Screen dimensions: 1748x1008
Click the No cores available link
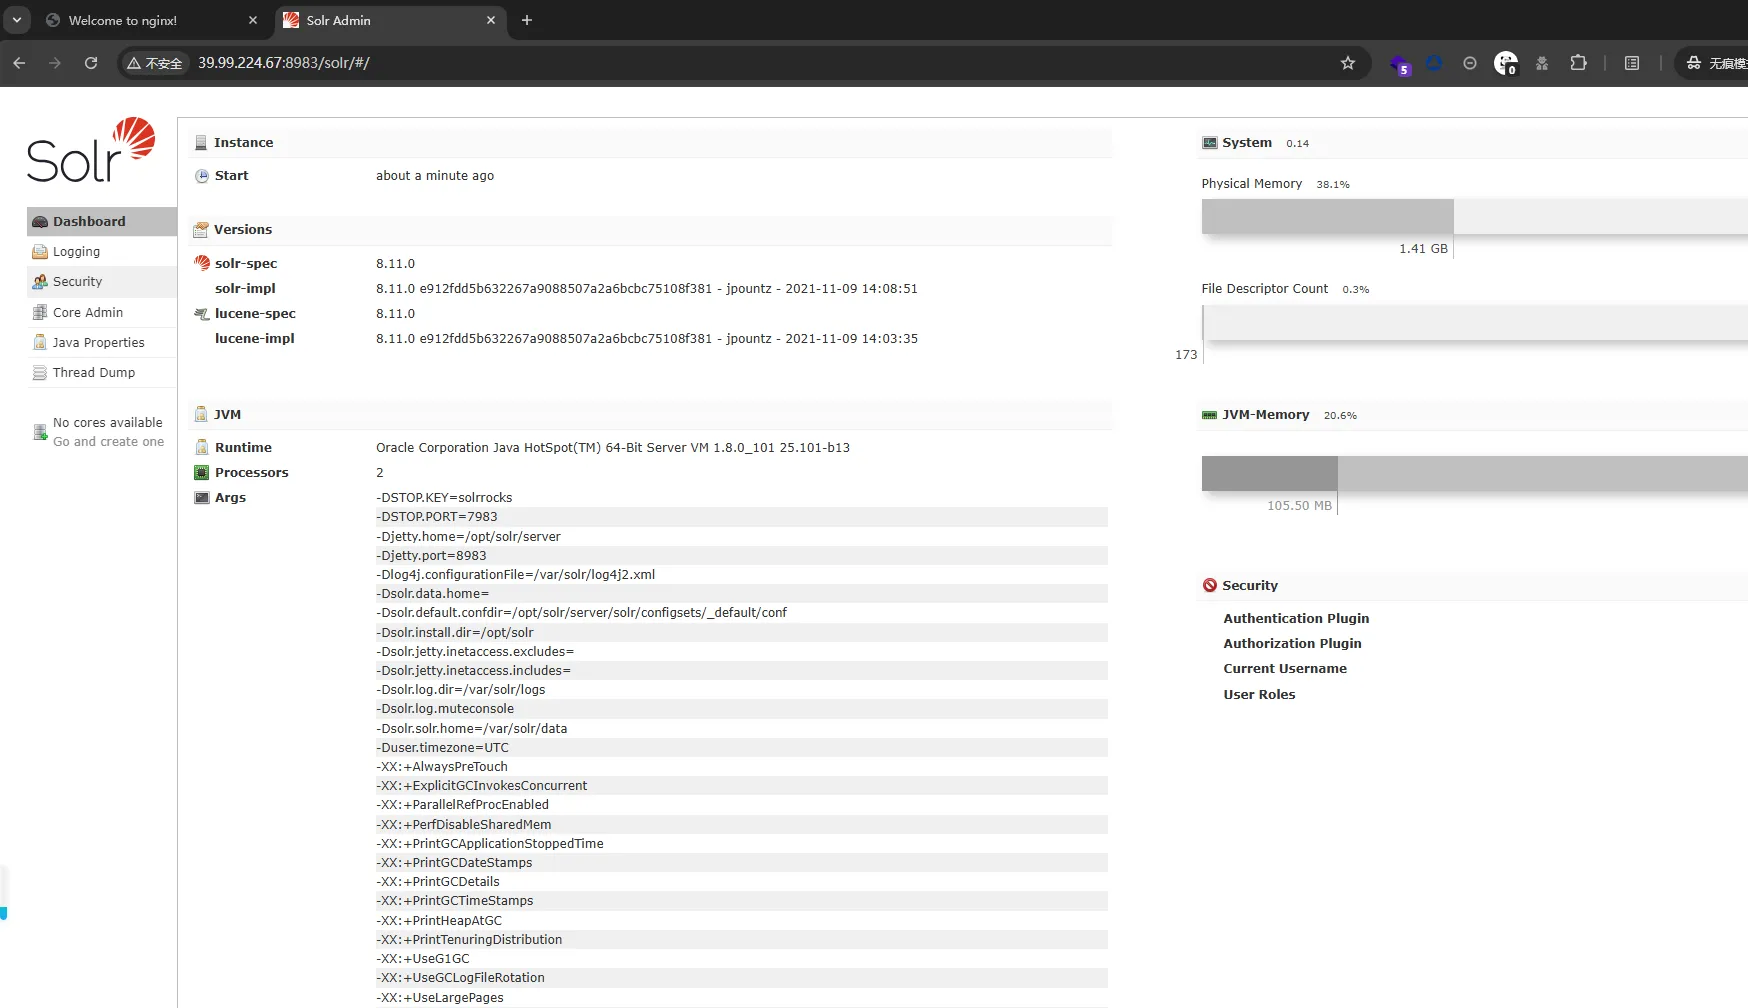tap(108, 432)
